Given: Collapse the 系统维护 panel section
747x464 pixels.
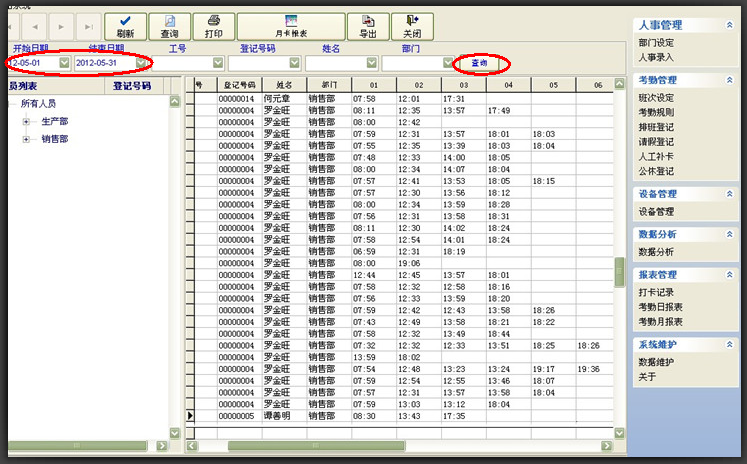Looking at the screenshot, I should pos(729,344).
